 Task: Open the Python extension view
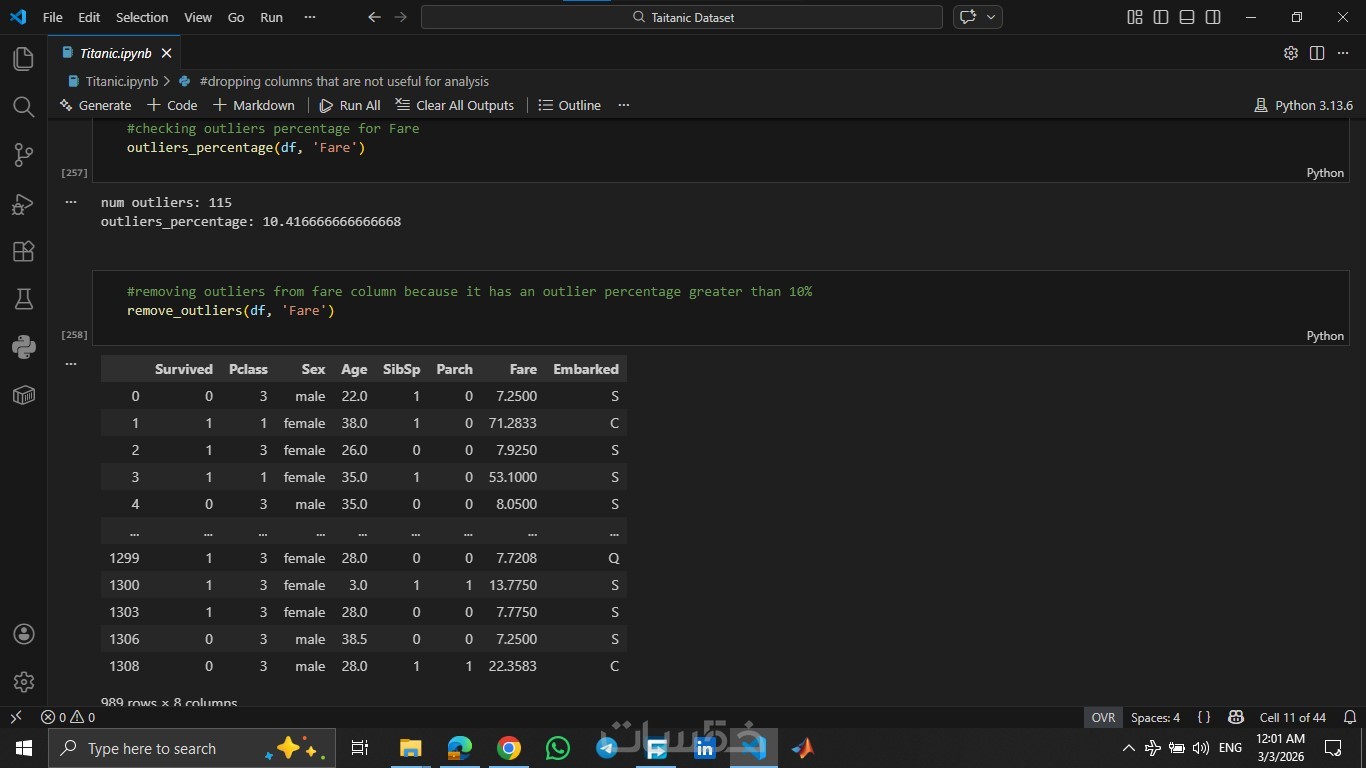24,347
